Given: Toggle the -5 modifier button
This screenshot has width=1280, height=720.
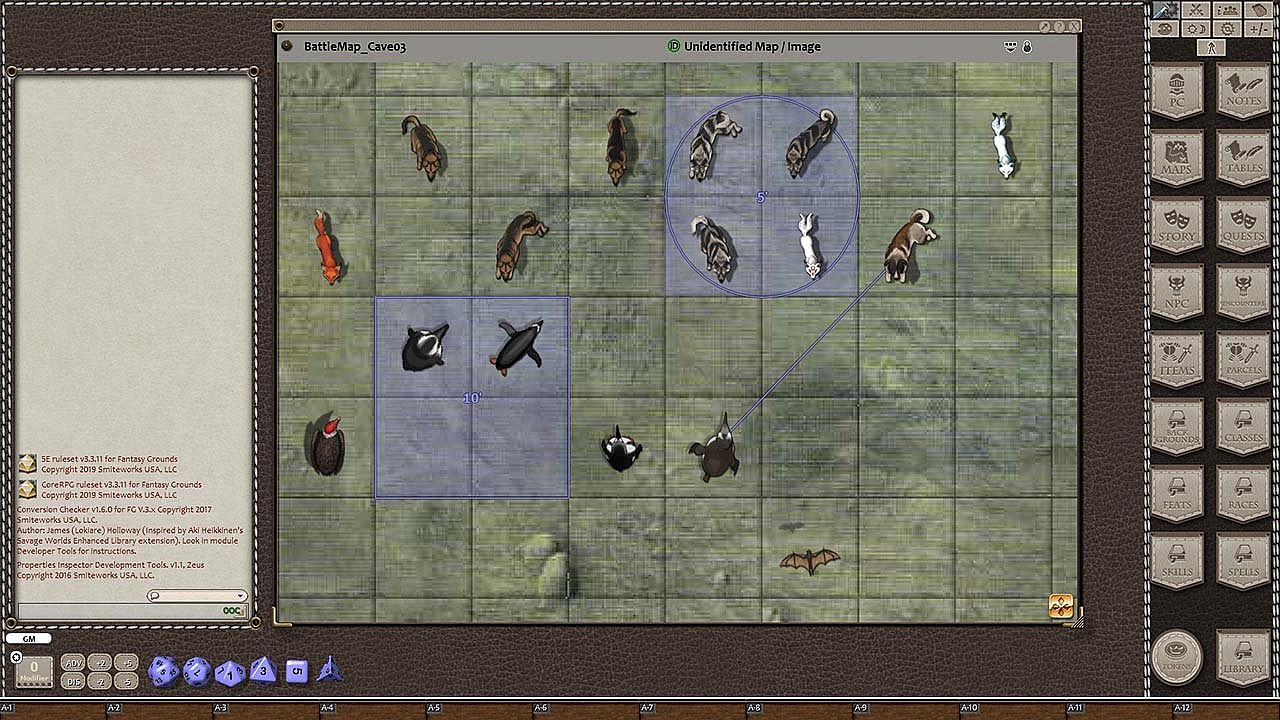Looking at the screenshot, I should tap(125, 681).
